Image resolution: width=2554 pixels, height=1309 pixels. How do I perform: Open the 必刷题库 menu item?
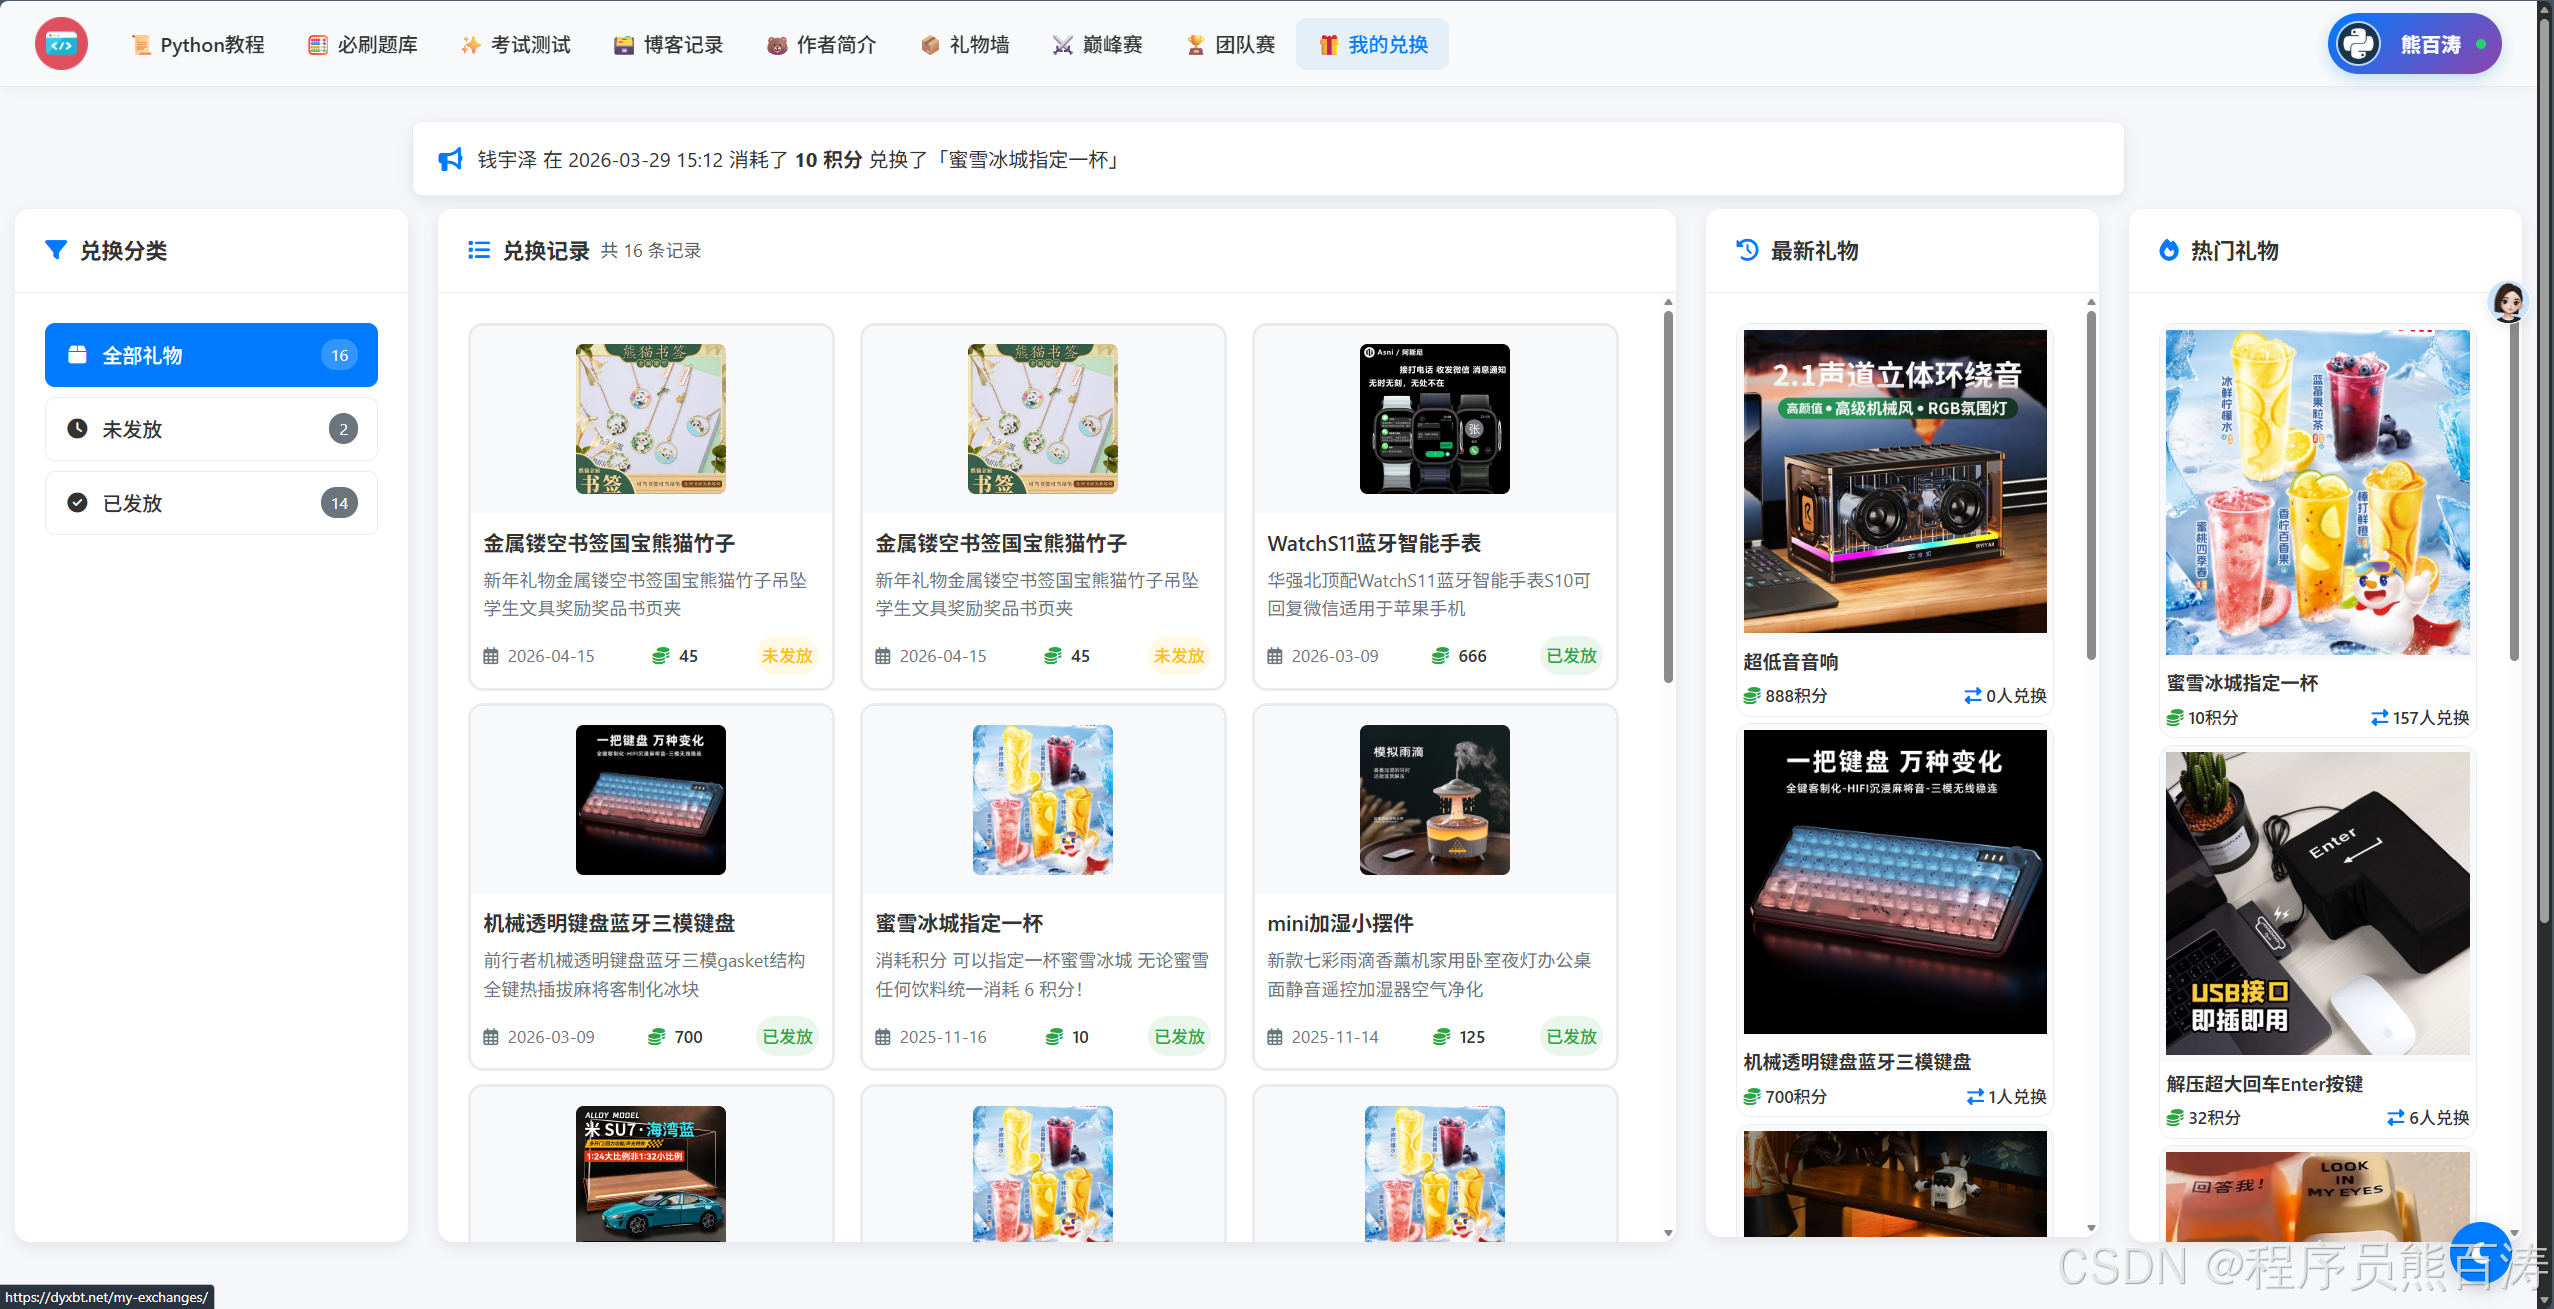pos(363,44)
